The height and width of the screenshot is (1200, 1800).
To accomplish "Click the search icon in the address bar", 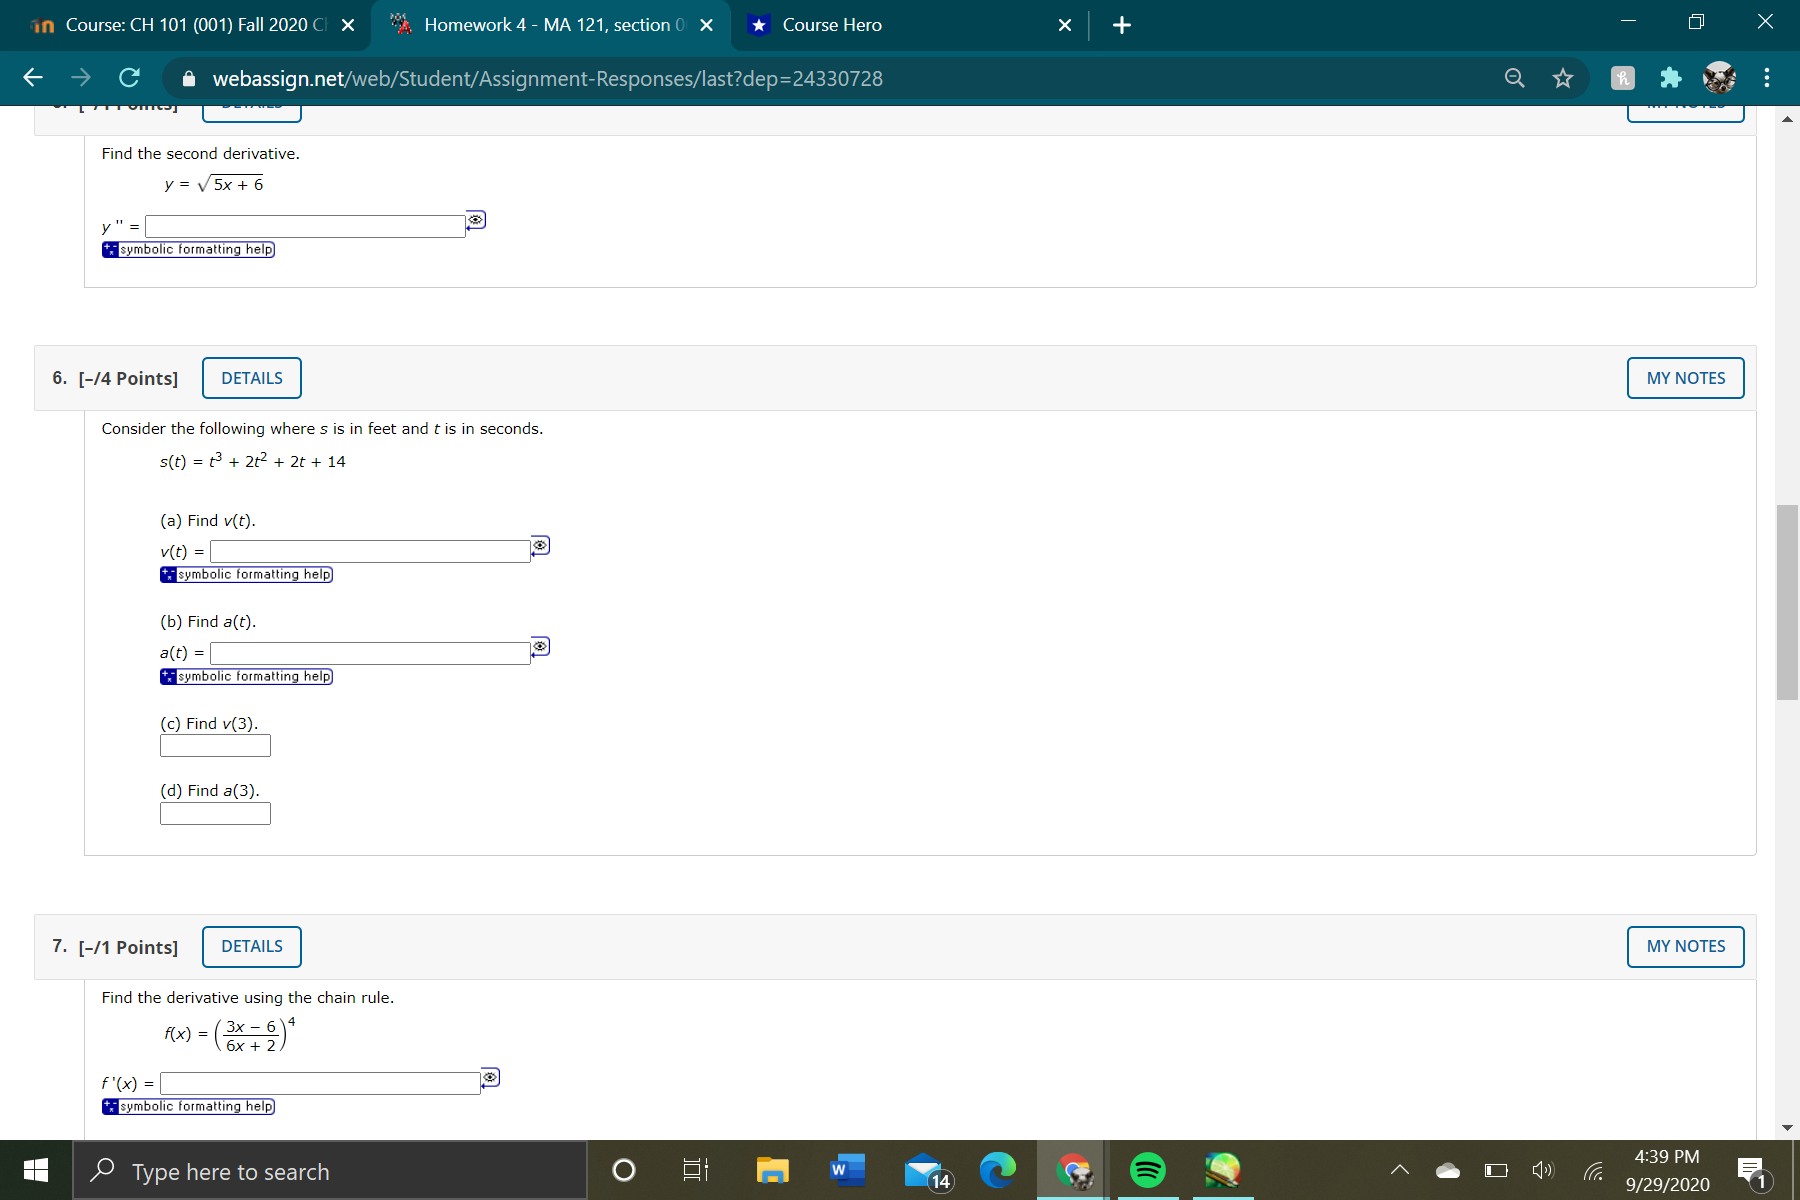I will click(1514, 78).
